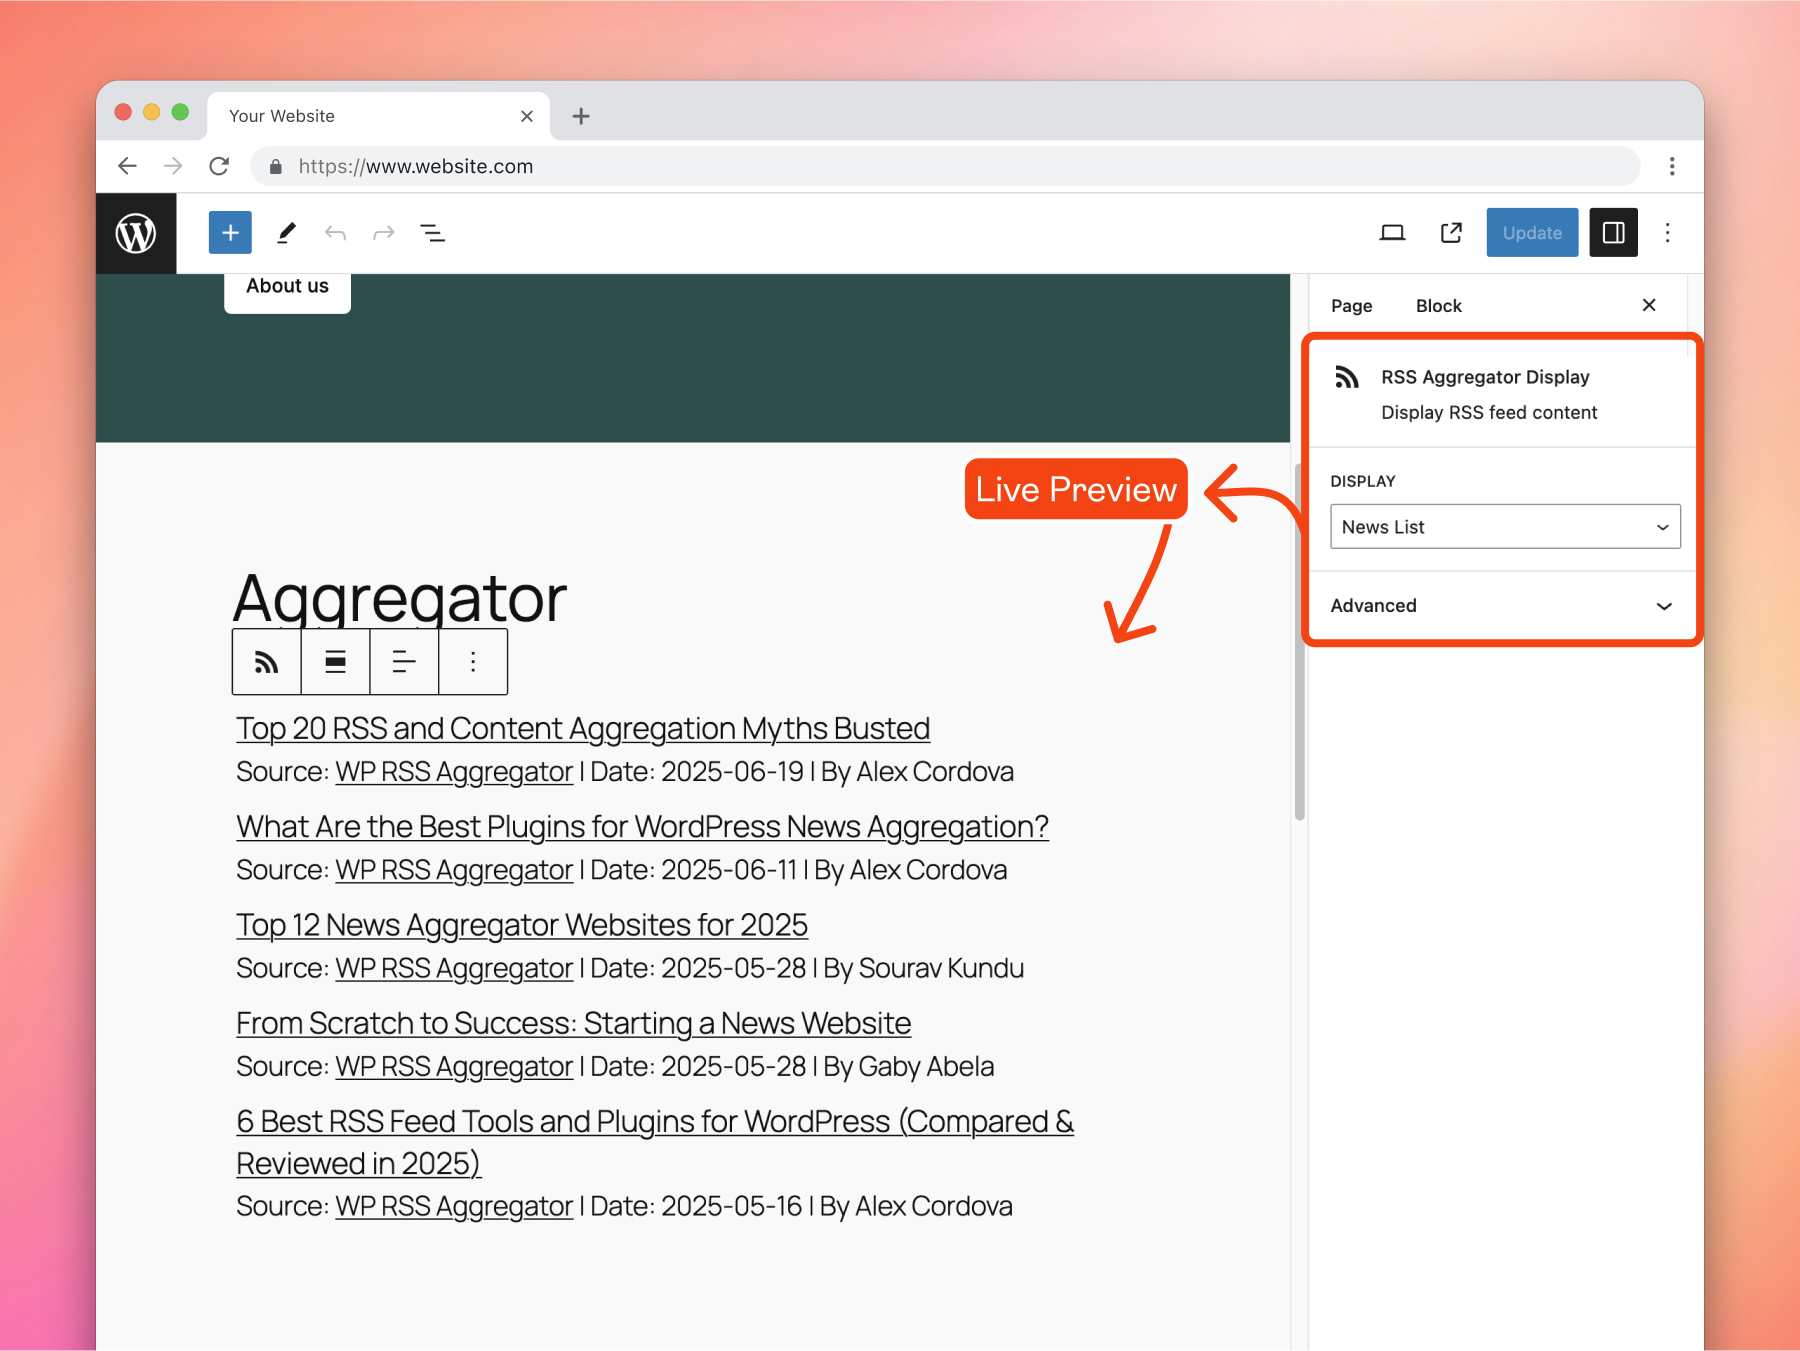Open Best Plugins for WordPress News Aggregation link
The image size is (1800, 1351).
tap(642, 827)
